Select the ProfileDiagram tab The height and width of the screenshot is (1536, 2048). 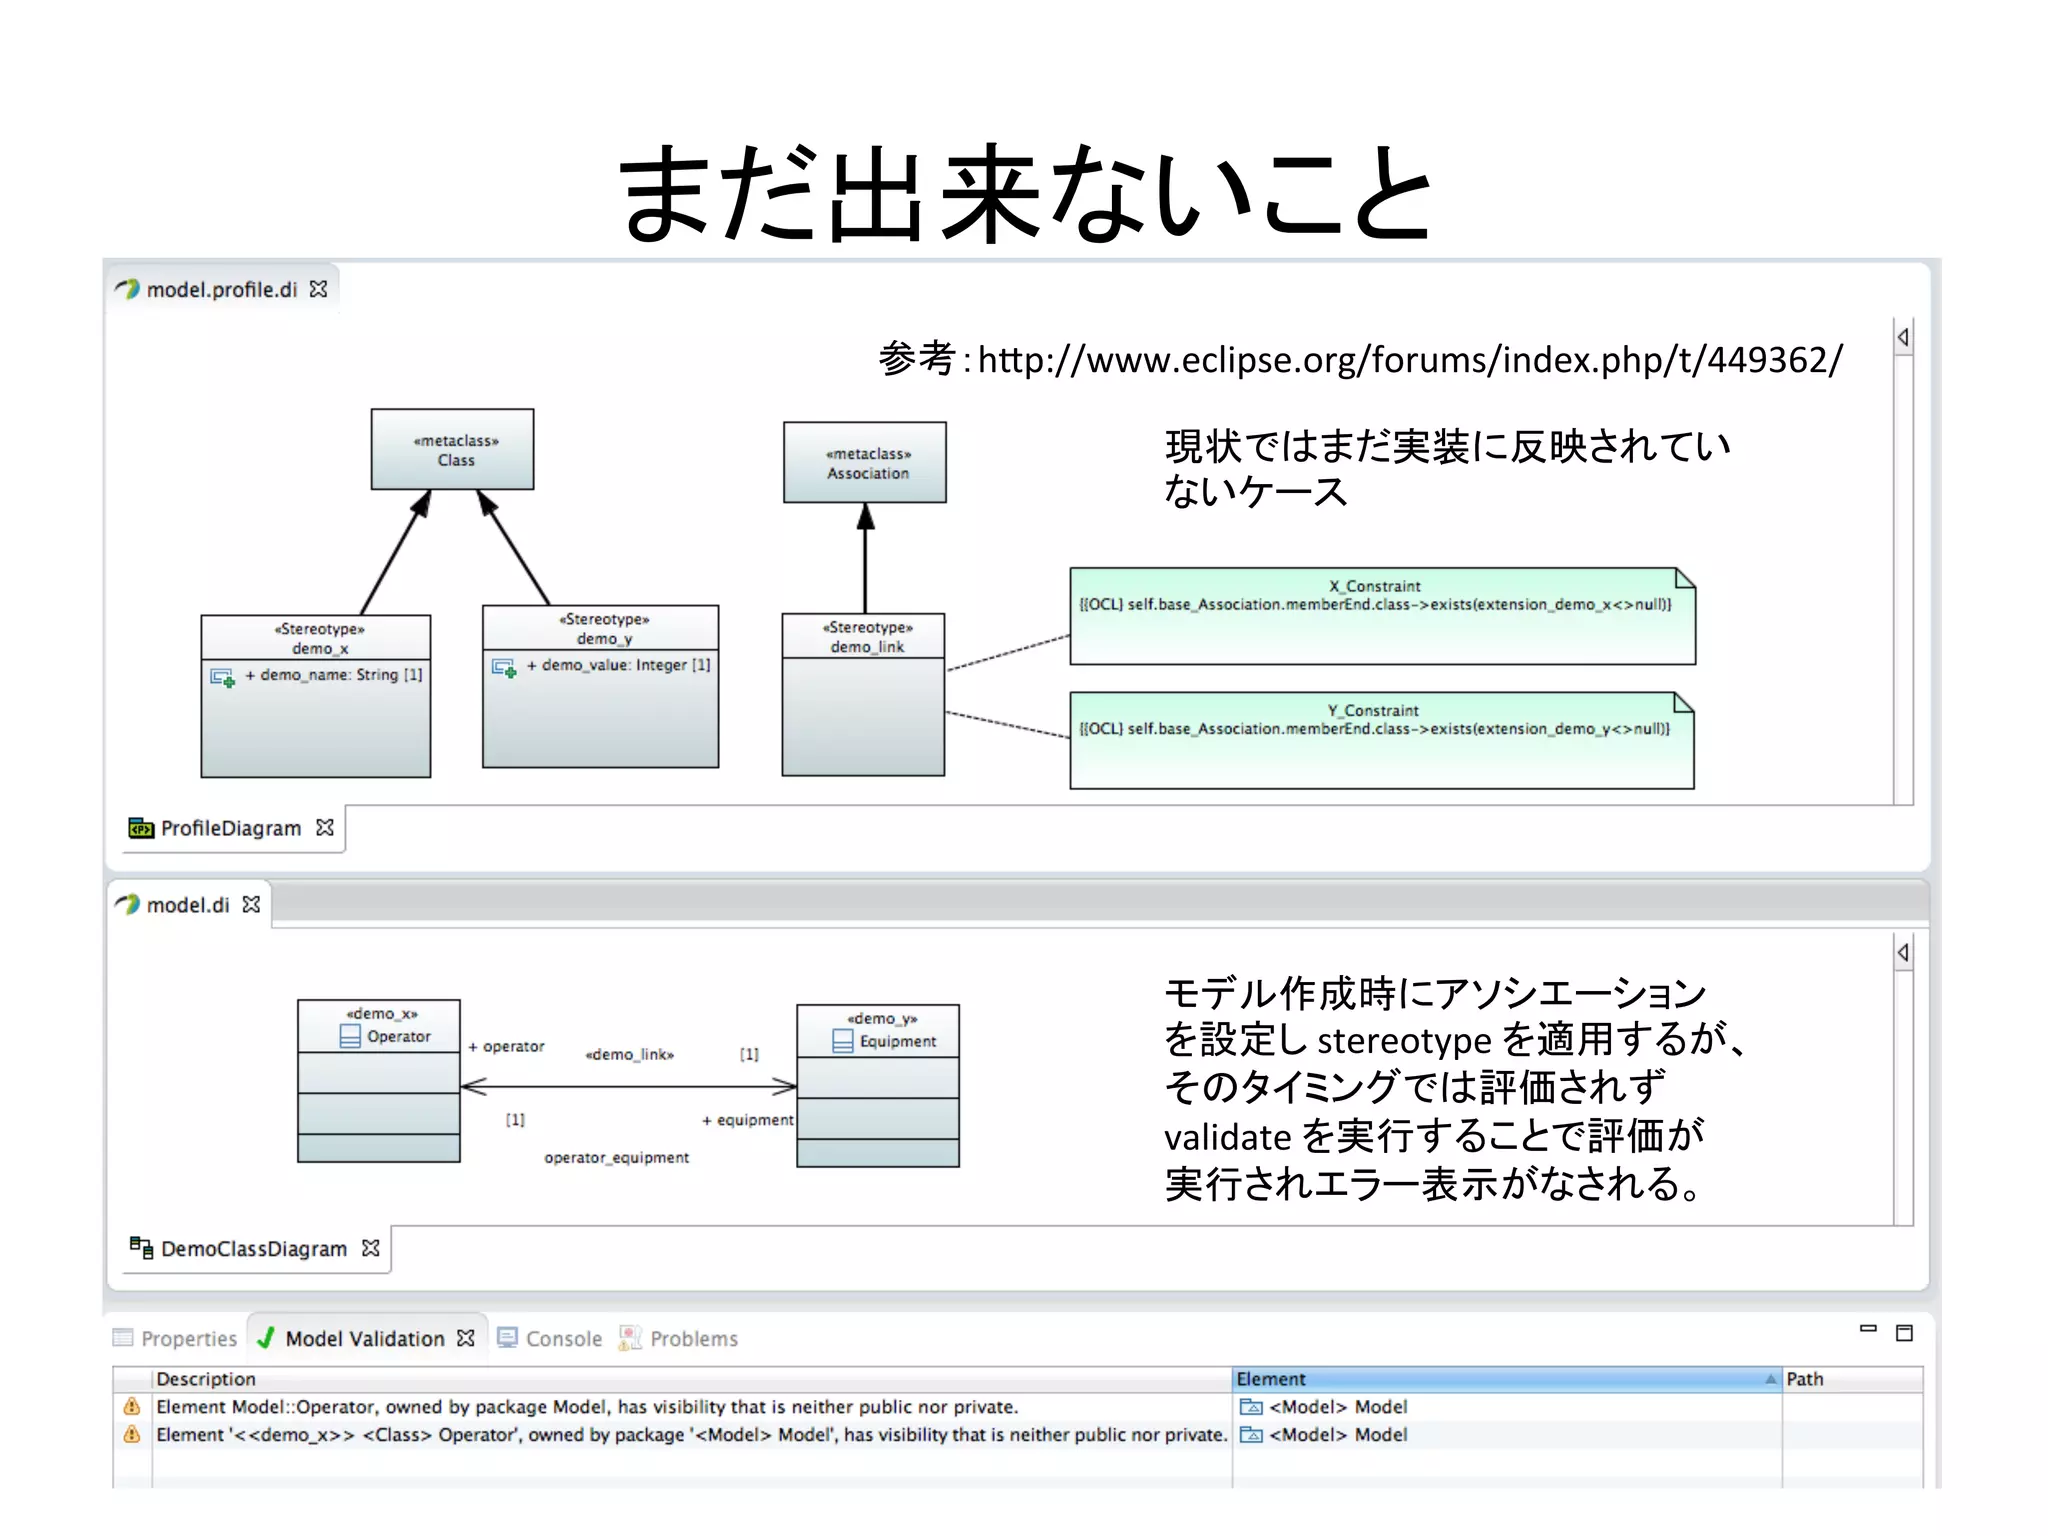pos(230,828)
